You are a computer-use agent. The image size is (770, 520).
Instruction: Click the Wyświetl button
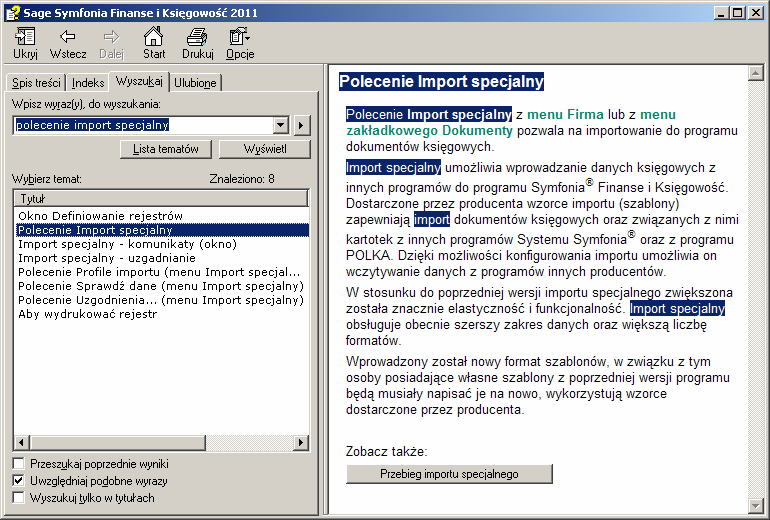pos(265,149)
